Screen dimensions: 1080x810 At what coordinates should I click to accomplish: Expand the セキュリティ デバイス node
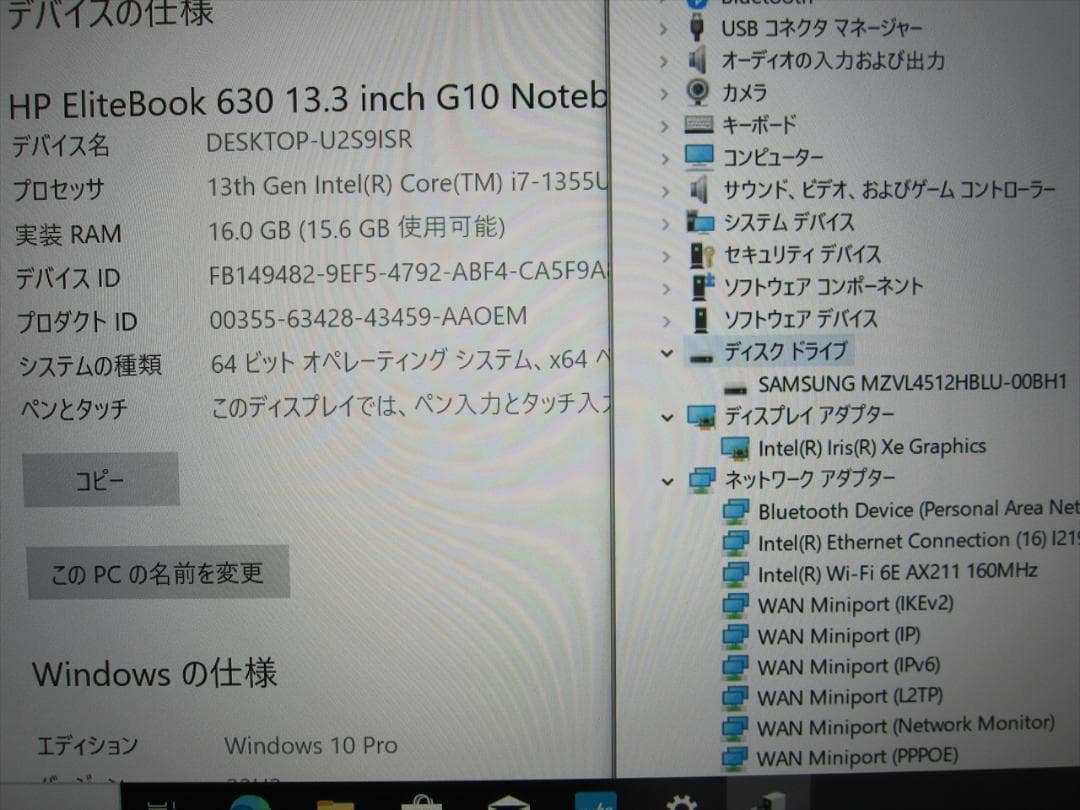coord(665,256)
